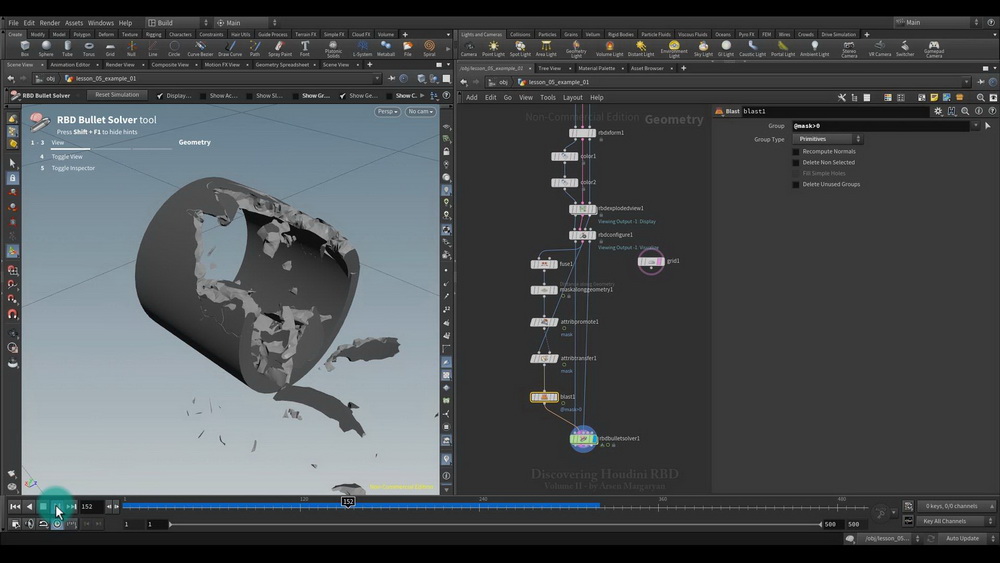This screenshot has height=563, width=1000.
Task: Select the Null shelf tool
Action: point(131,48)
